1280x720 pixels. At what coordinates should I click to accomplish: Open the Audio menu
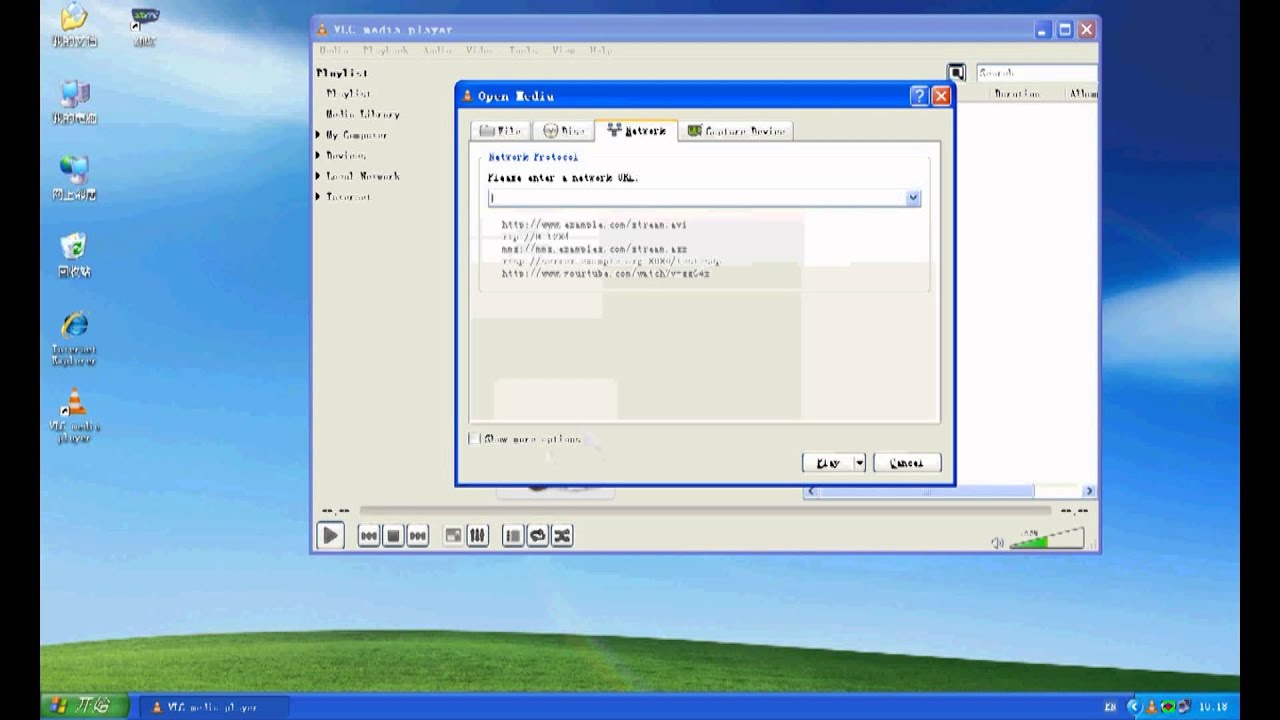437,50
